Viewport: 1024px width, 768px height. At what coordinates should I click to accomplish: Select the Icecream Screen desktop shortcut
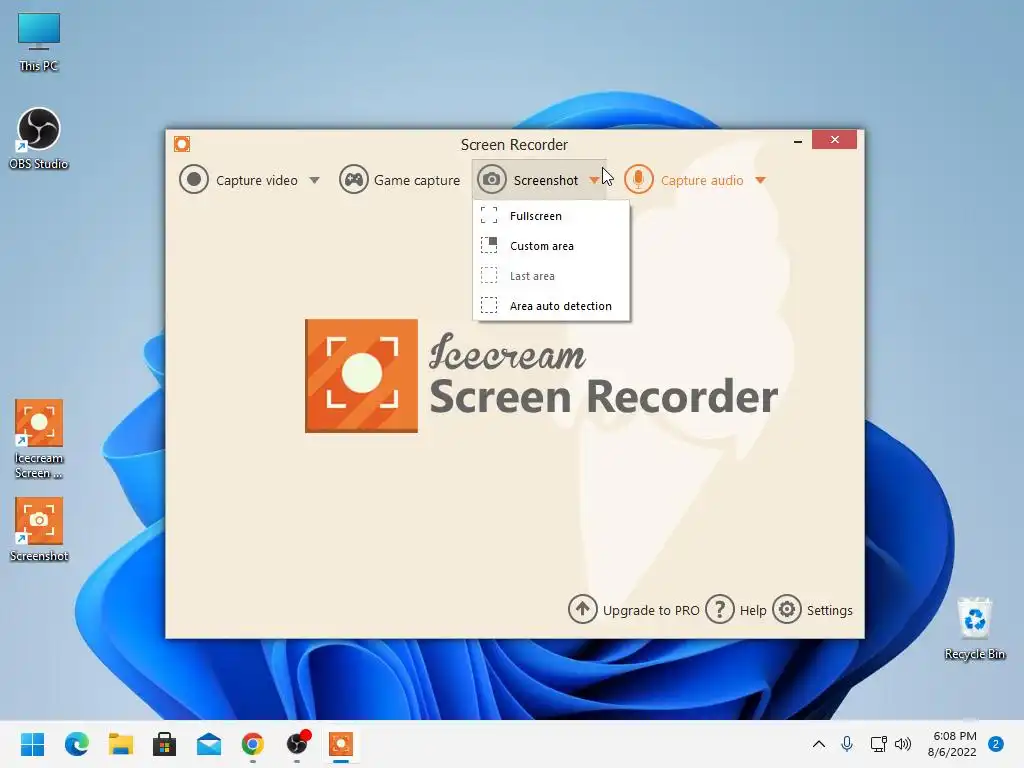pyautogui.click(x=39, y=439)
